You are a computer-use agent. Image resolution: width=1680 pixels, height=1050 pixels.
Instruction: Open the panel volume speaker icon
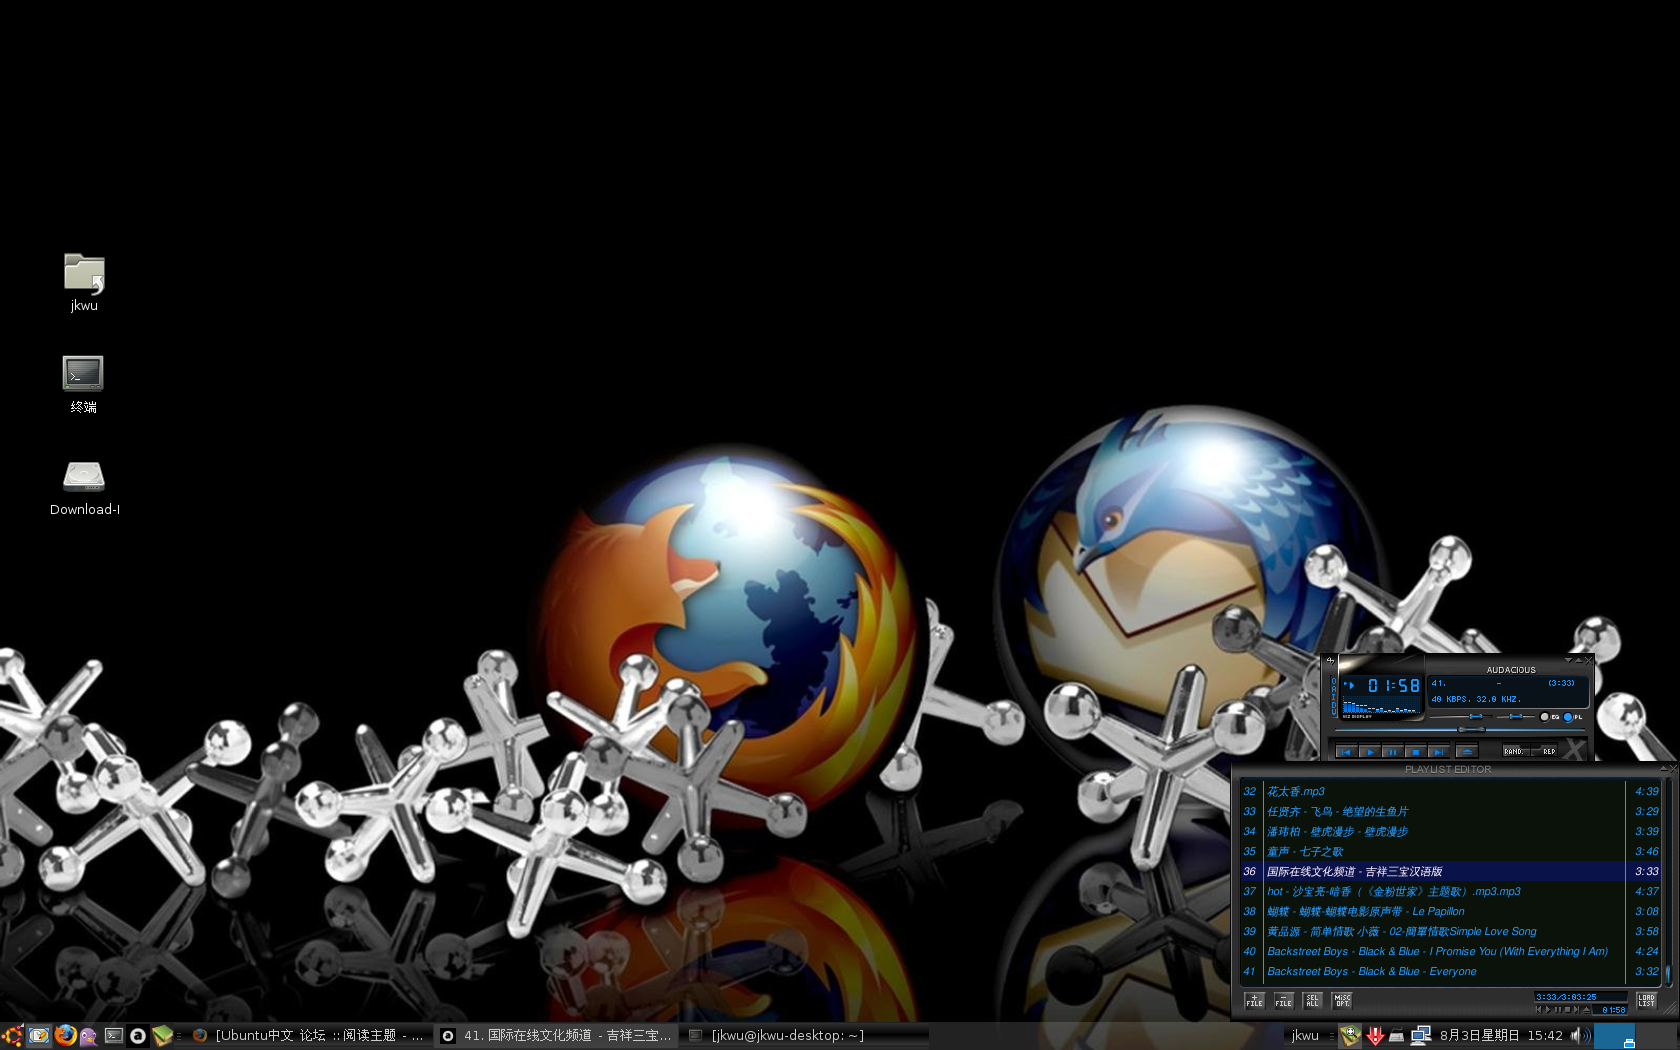(x=1580, y=1036)
